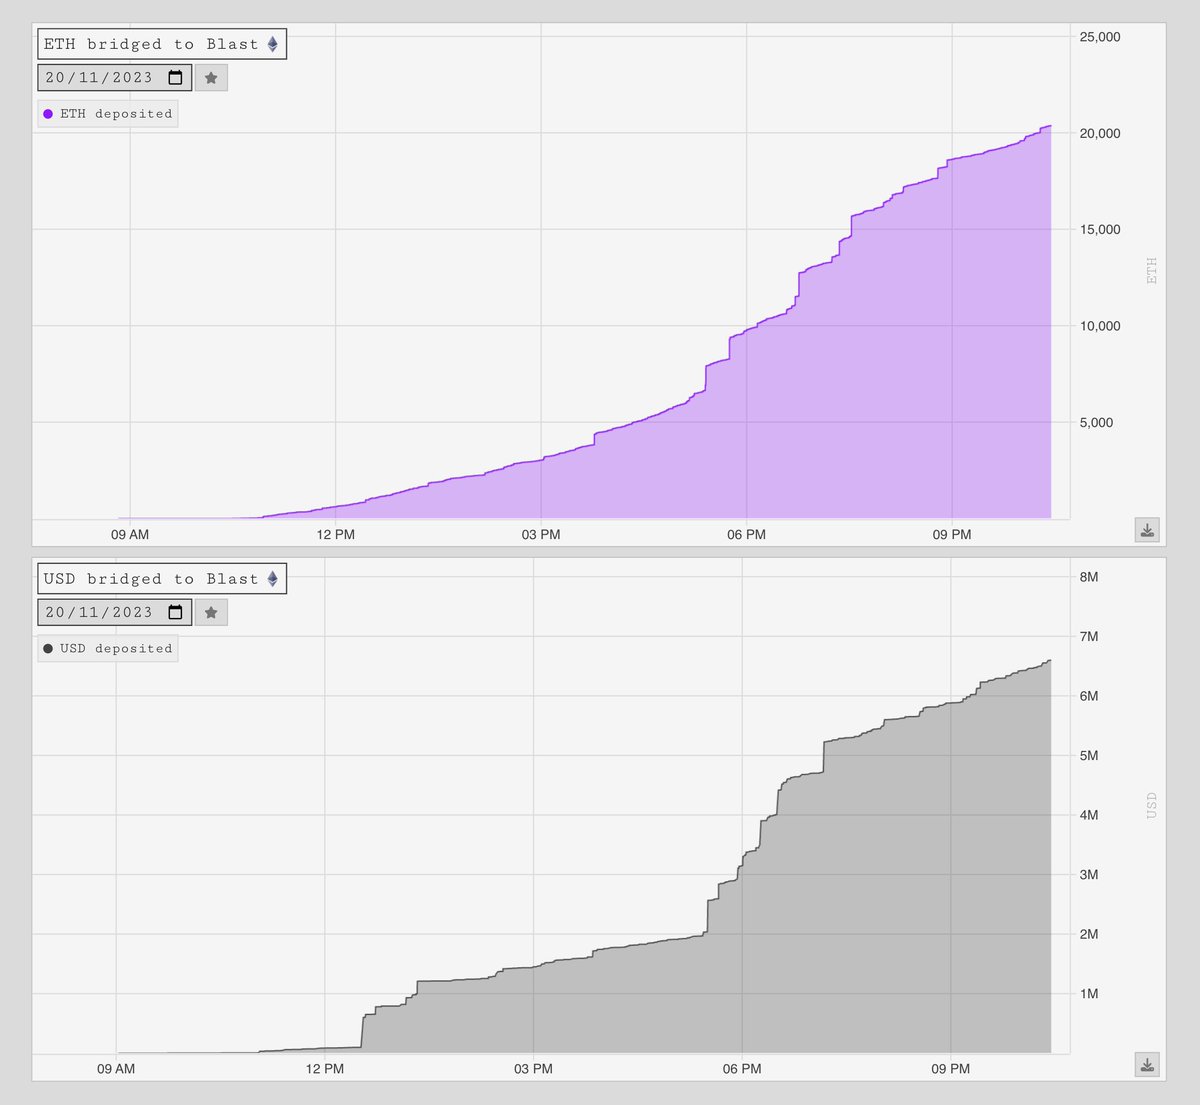Click the 09 AM label on USD chart

pos(116,1069)
